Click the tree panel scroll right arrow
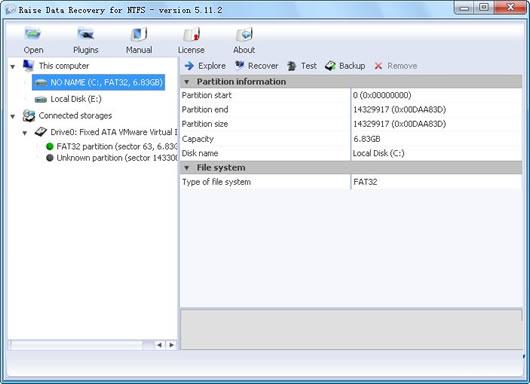Viewport: 530px width, 384px height. tap(171, 345)
